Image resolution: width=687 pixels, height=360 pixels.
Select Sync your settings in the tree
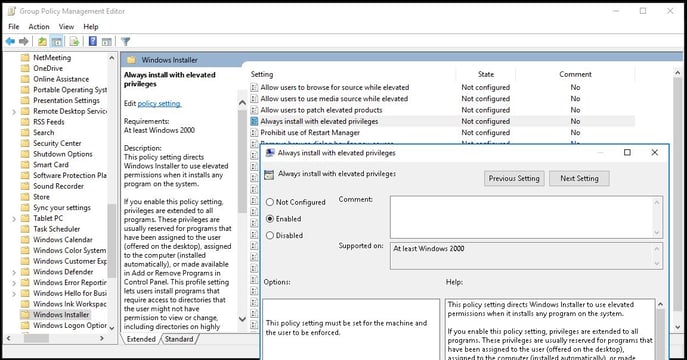click(62, 208)
